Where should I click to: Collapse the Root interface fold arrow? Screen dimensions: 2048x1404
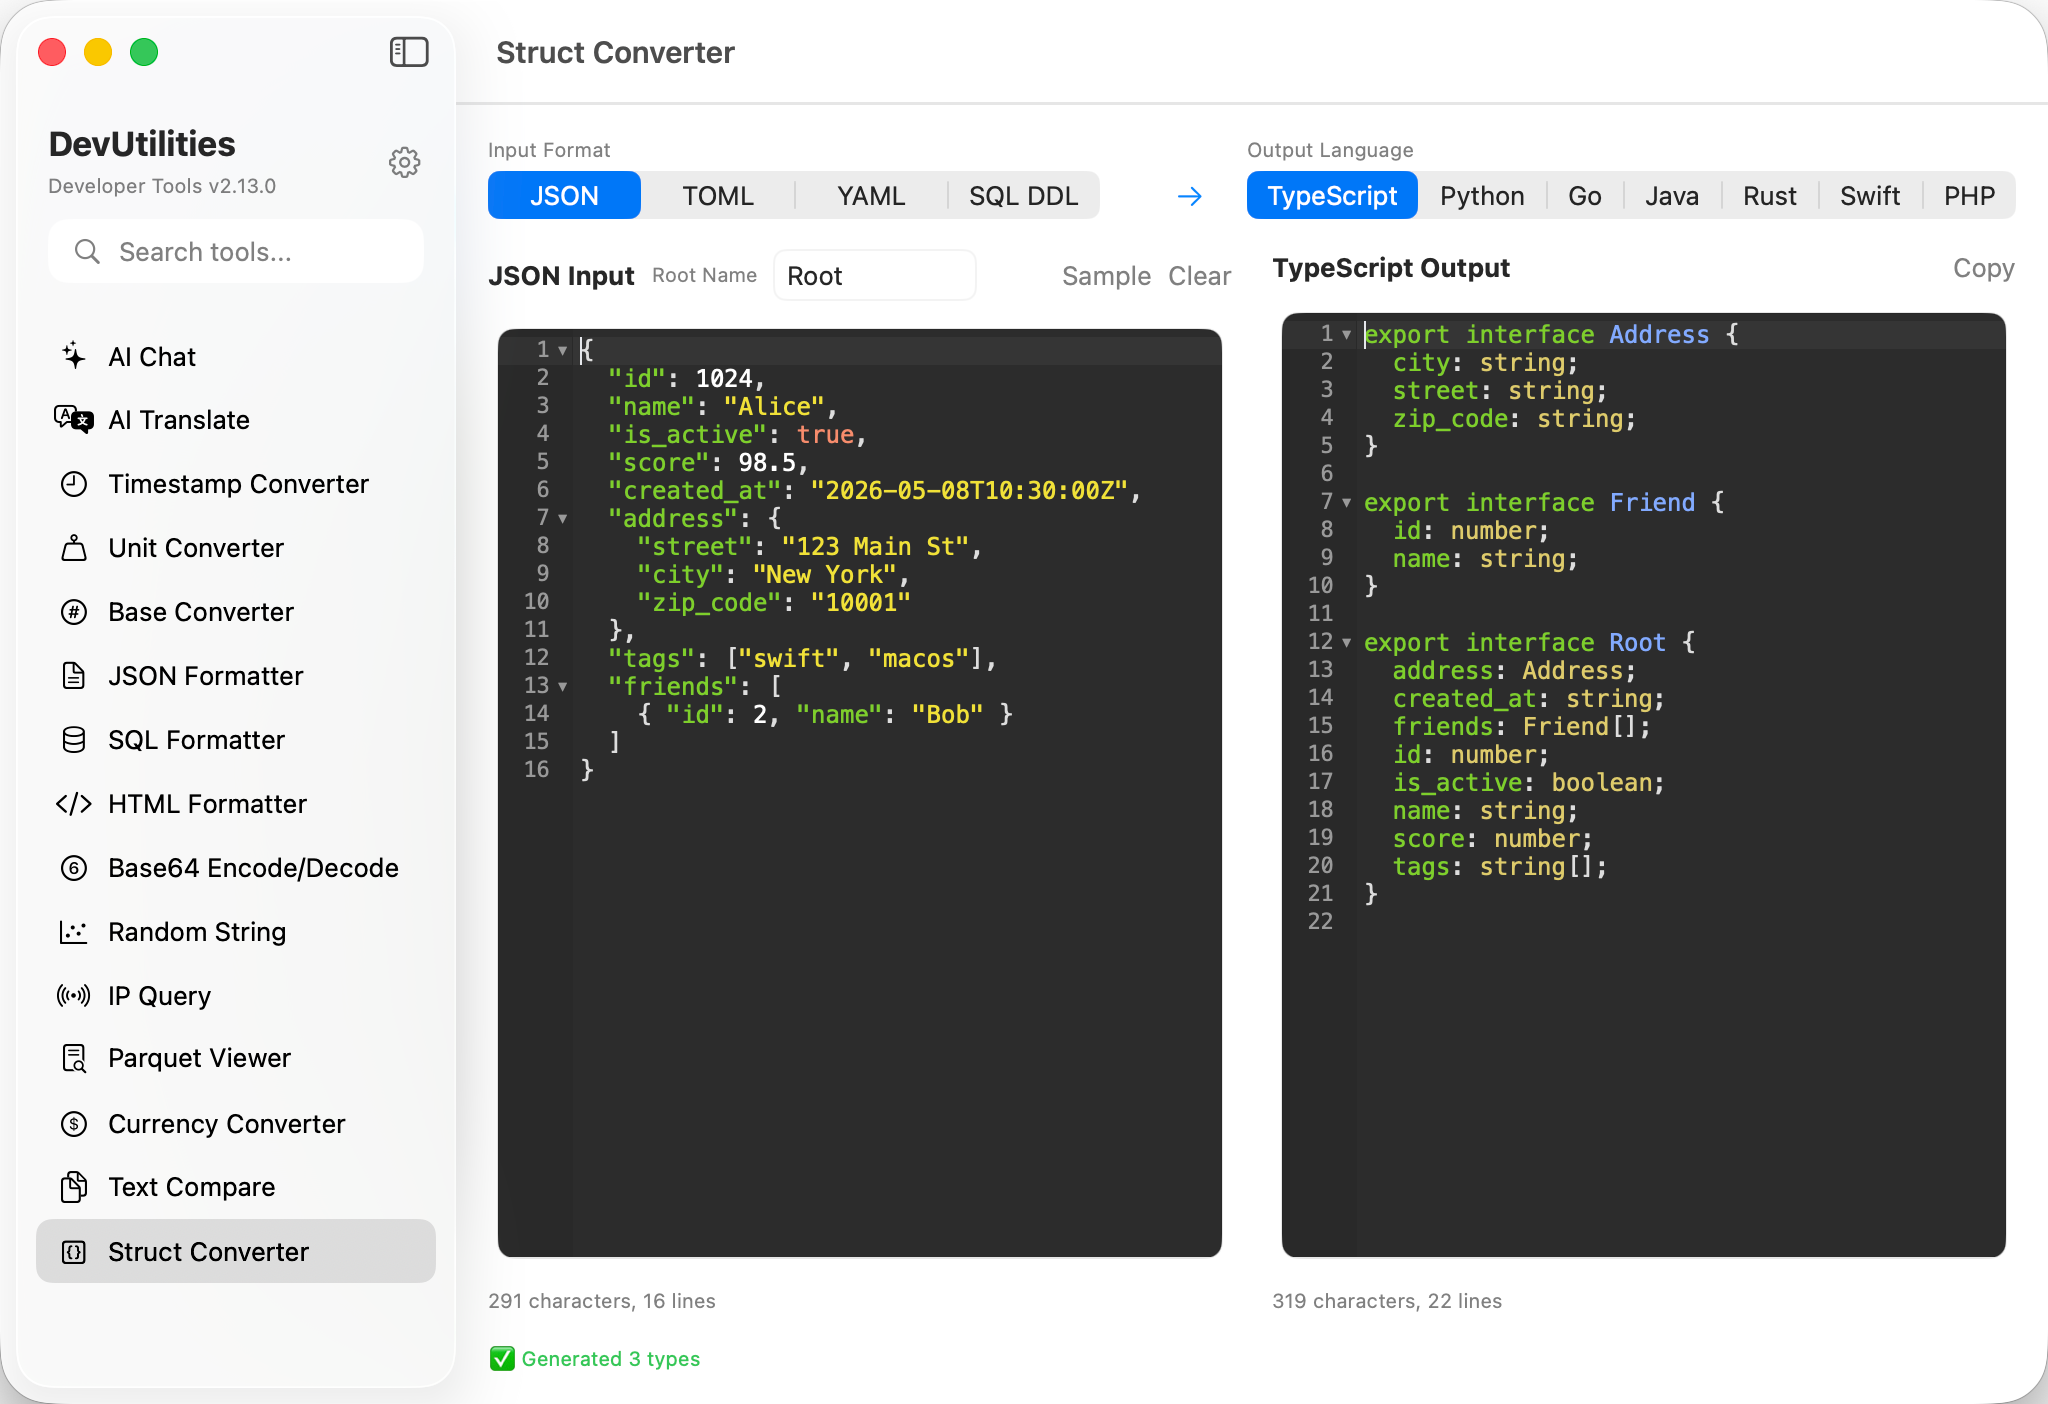1347,642
